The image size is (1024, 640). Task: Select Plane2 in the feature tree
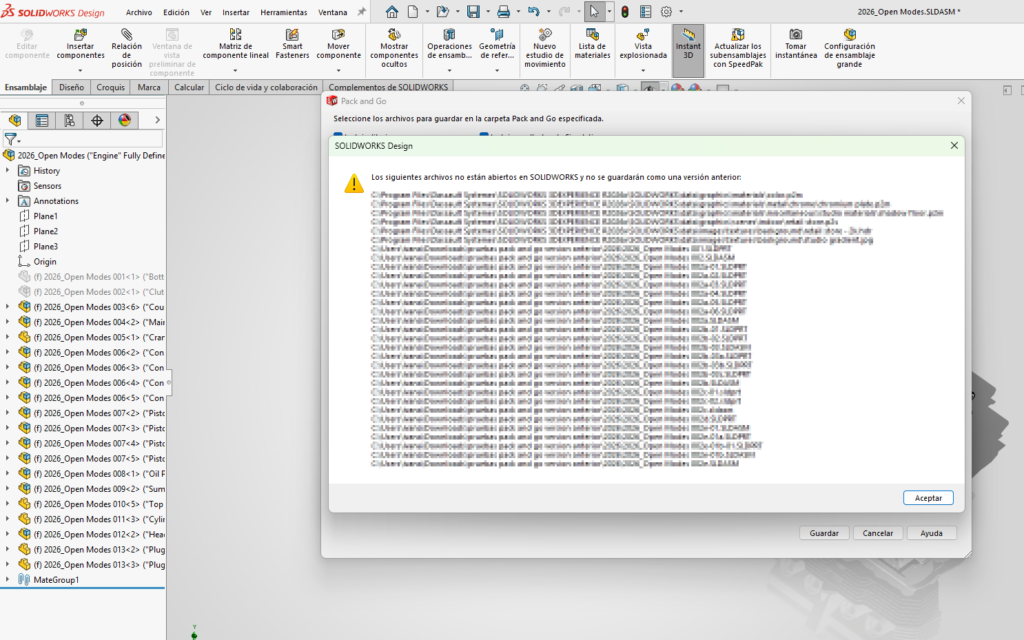(45, 231)
